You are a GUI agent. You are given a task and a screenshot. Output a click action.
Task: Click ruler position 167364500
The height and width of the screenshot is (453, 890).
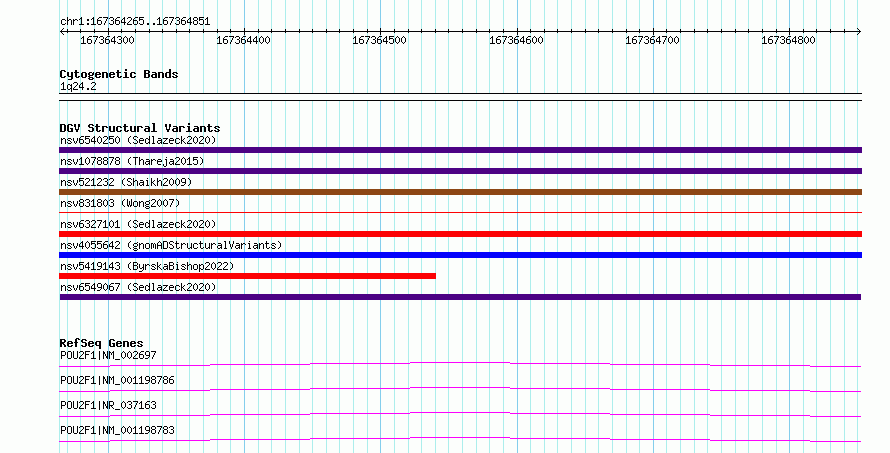(x=379, y=40)
